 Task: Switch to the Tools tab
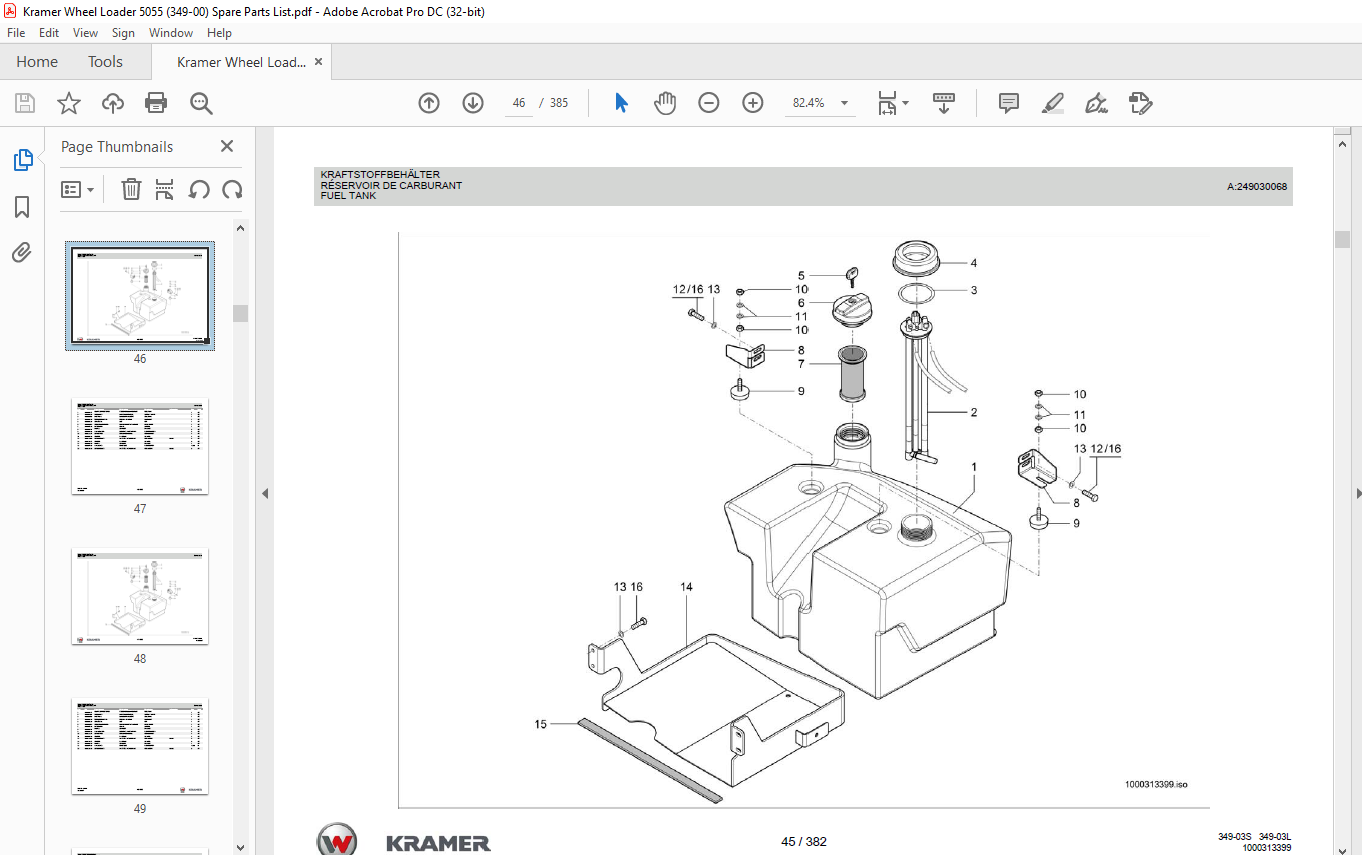click(105, 62)
